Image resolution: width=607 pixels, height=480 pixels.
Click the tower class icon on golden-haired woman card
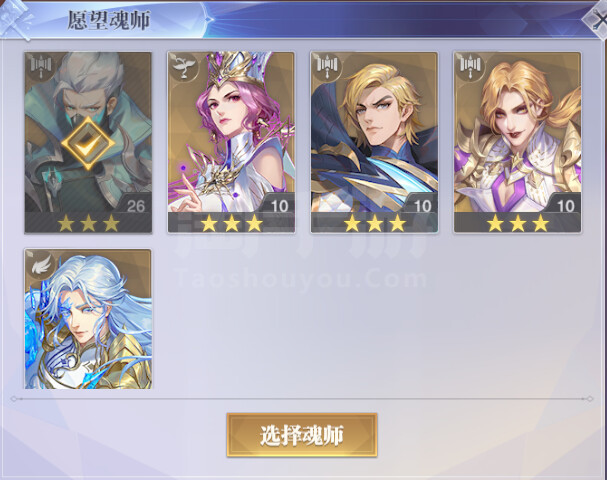[470, 65]
